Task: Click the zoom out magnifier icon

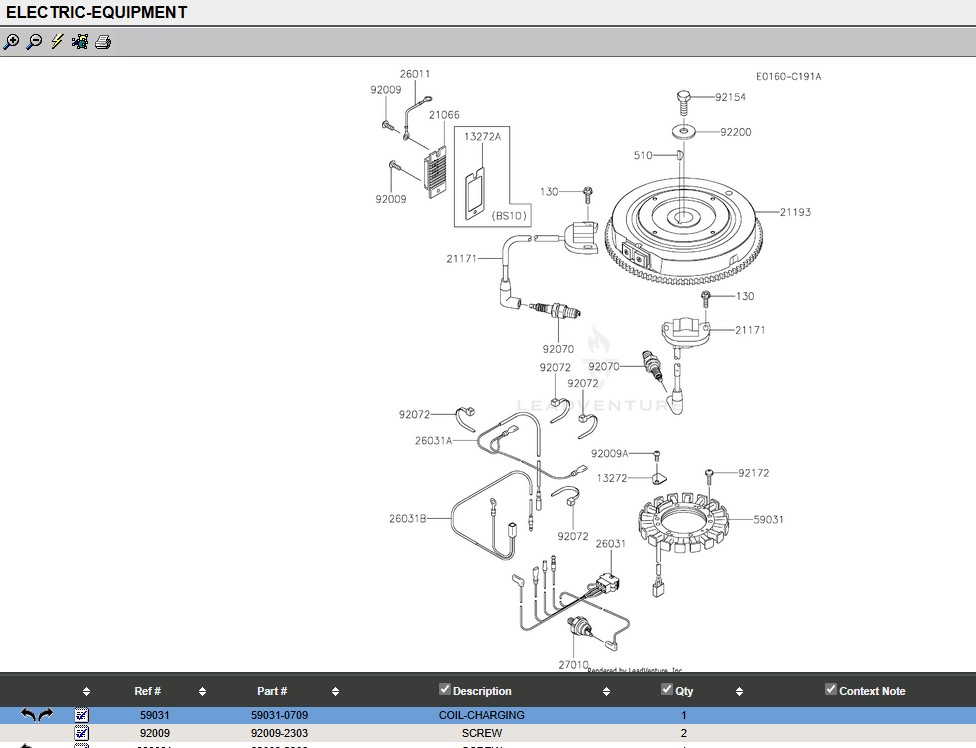Action: tap(34, 42)
